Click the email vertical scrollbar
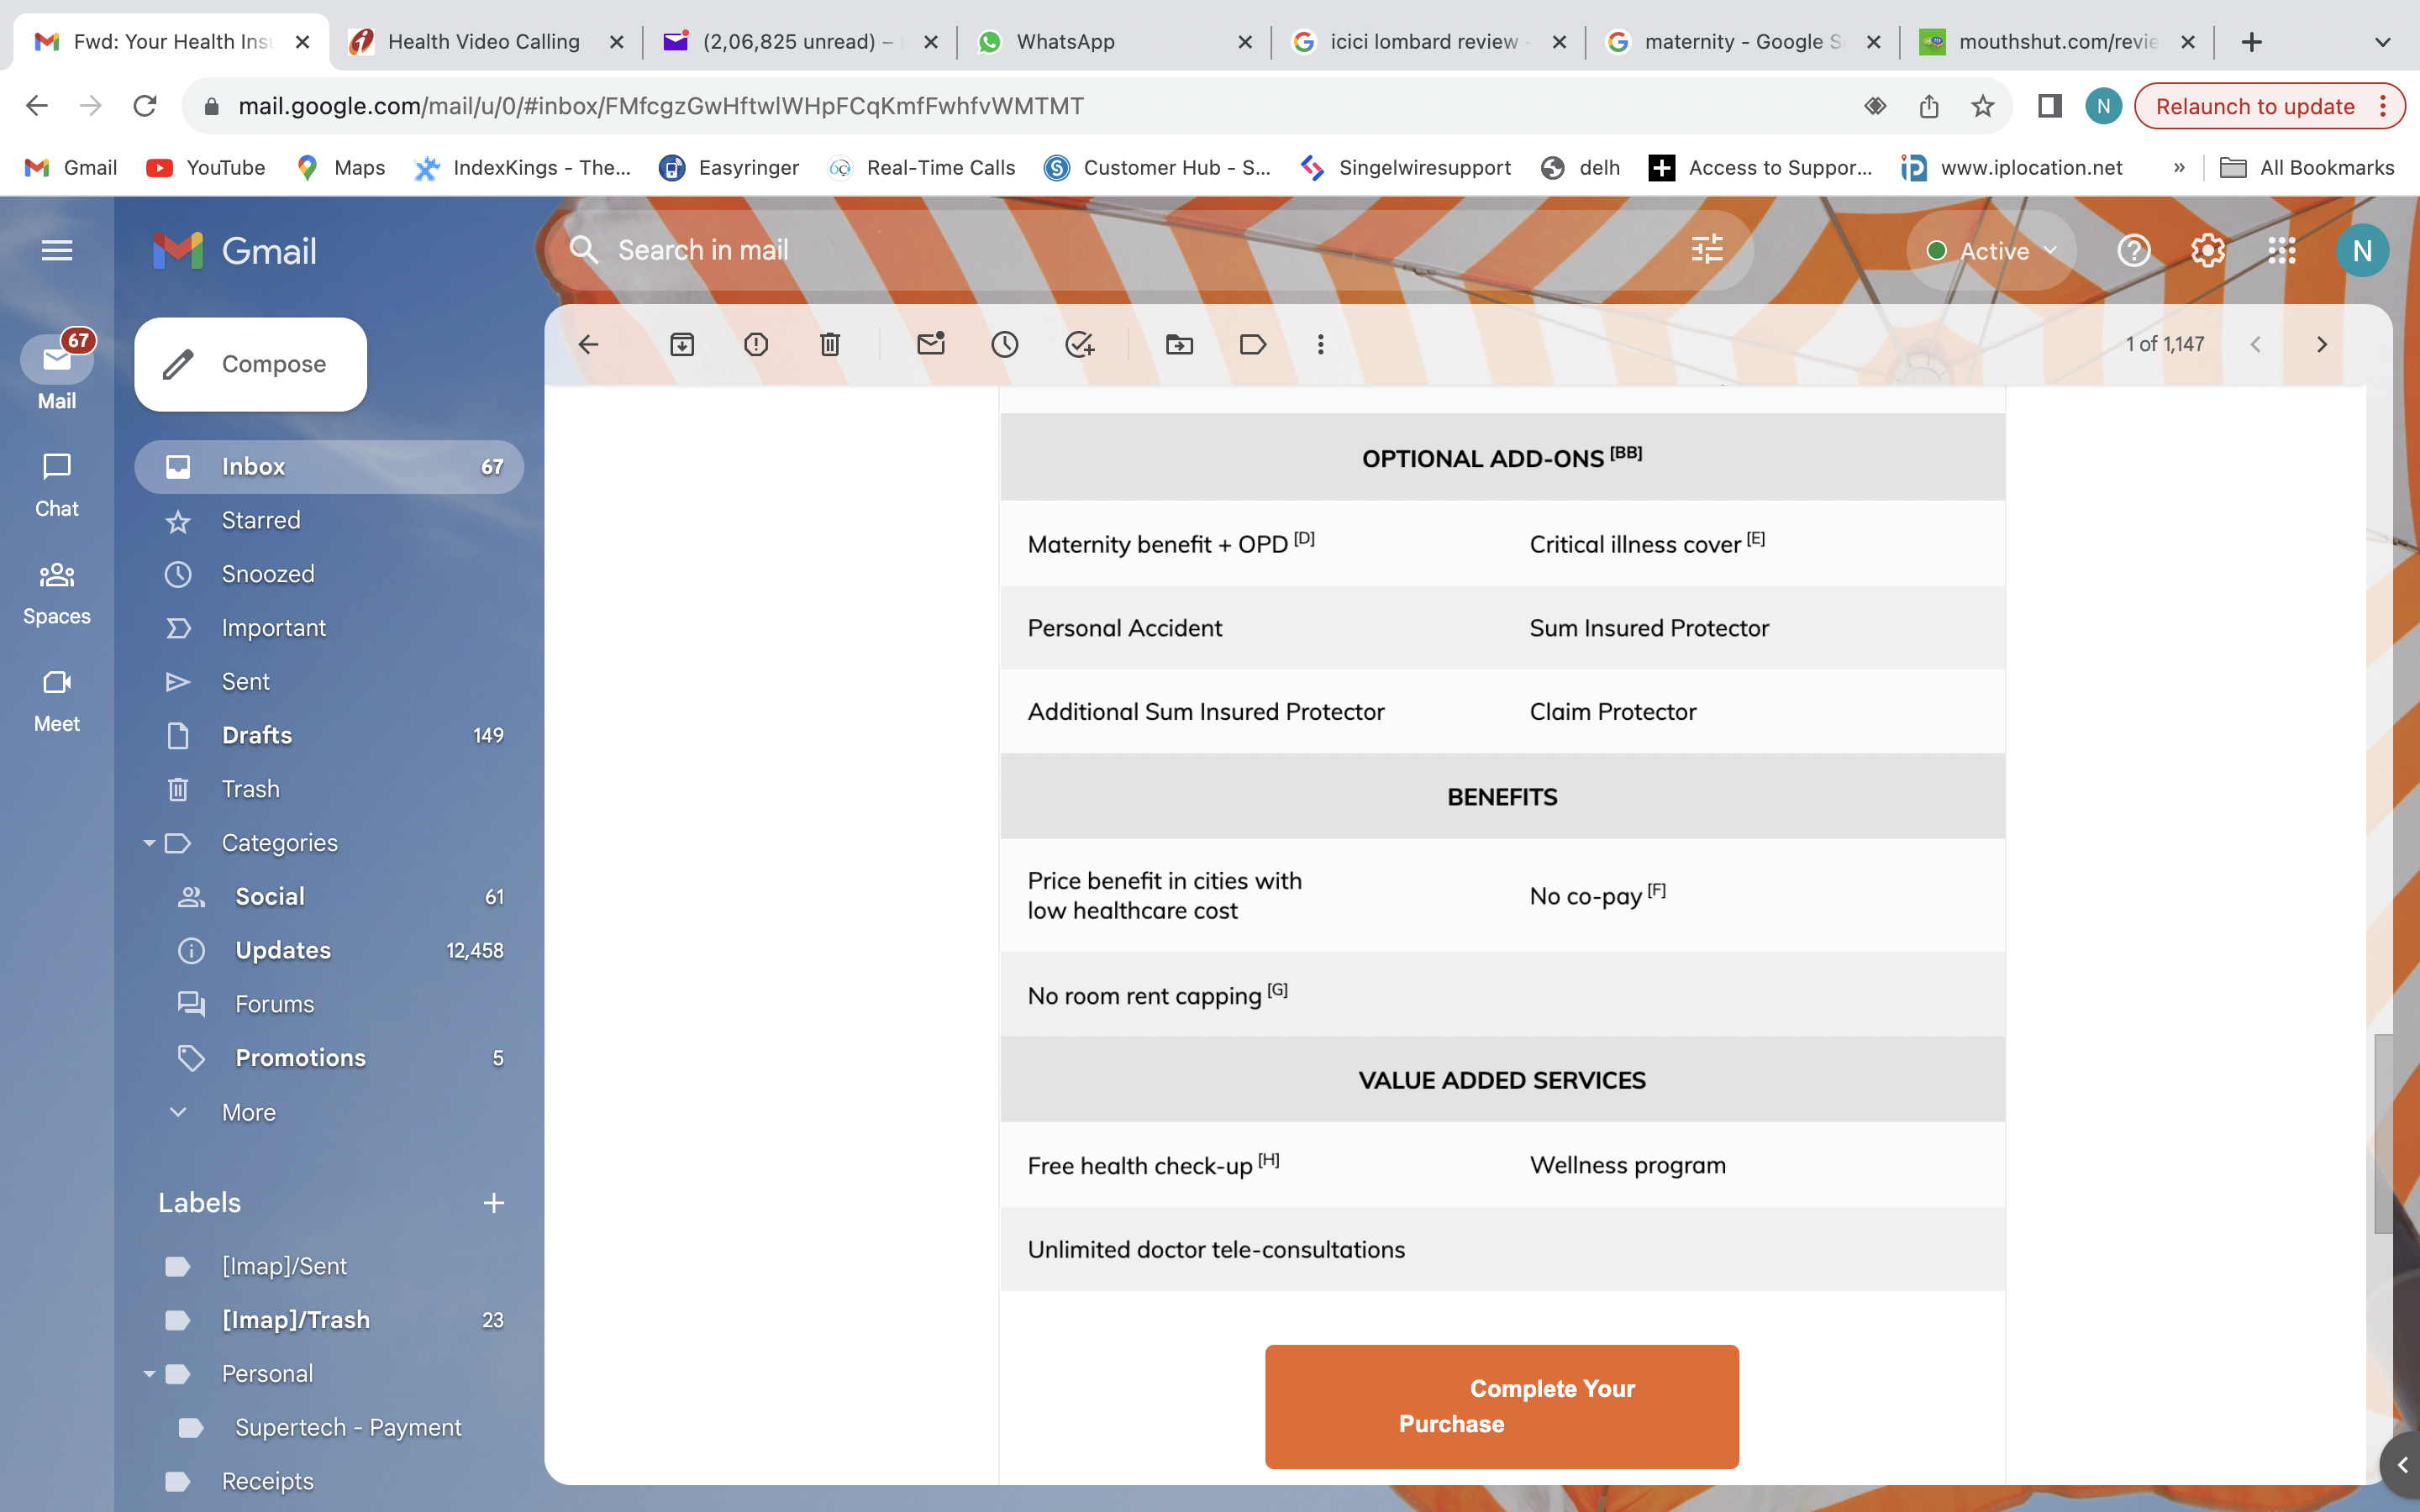This screenshot has height=1512, width=2420. [2383, 1133]
